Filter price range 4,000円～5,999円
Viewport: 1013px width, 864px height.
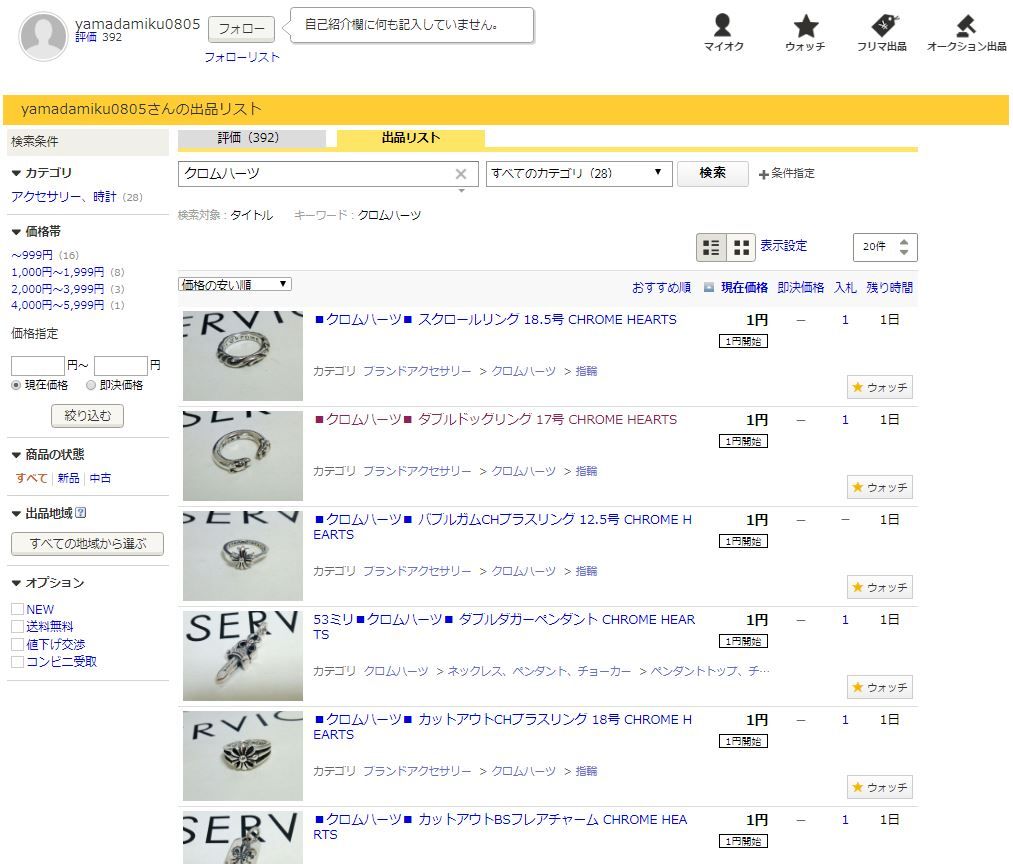coord(57,305)
